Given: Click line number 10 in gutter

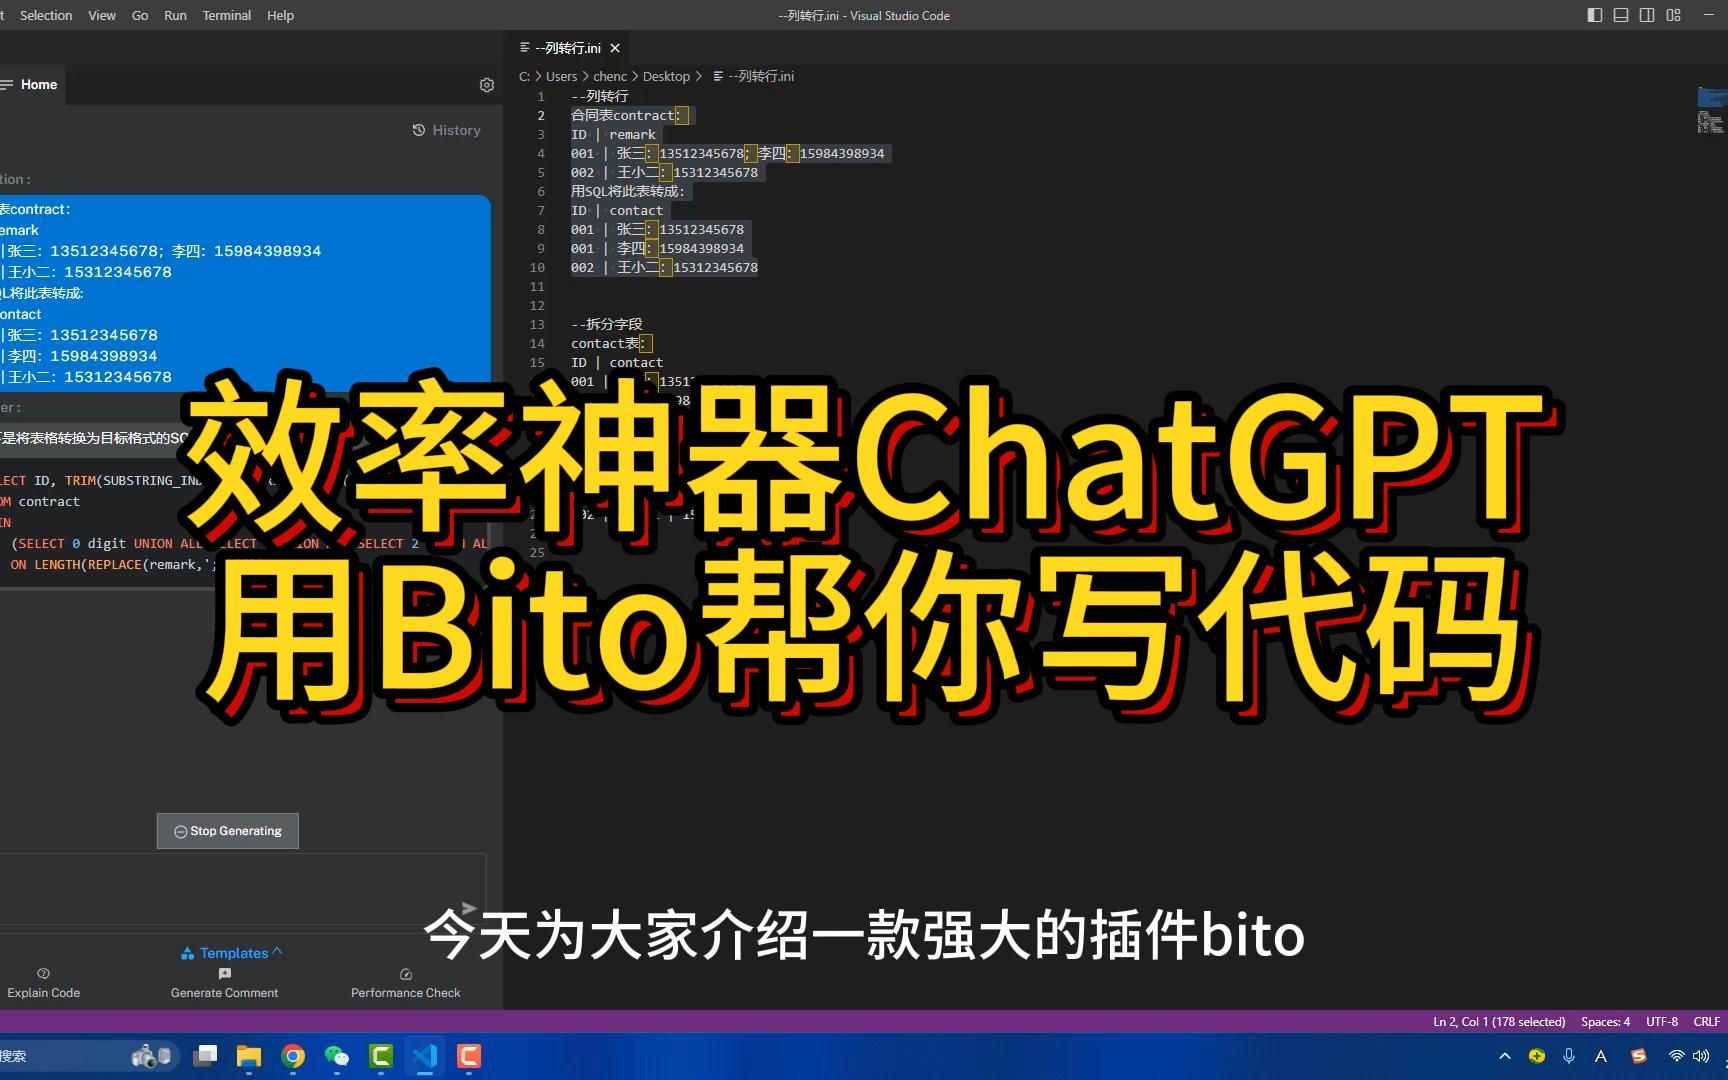Looking at the screenshot, I should pos(537,267).
